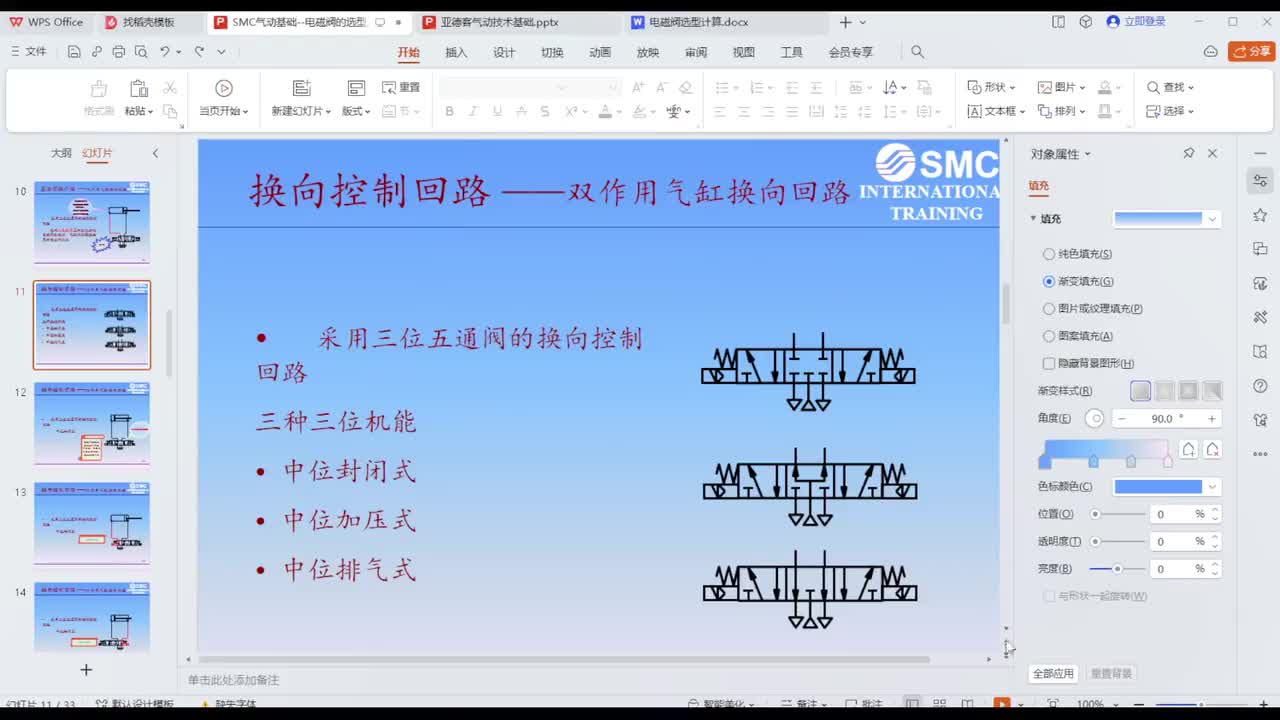Toggle italic formatting
Image resolution: width=1280 pixels, height=720 pixels.
tap(473, 111)
